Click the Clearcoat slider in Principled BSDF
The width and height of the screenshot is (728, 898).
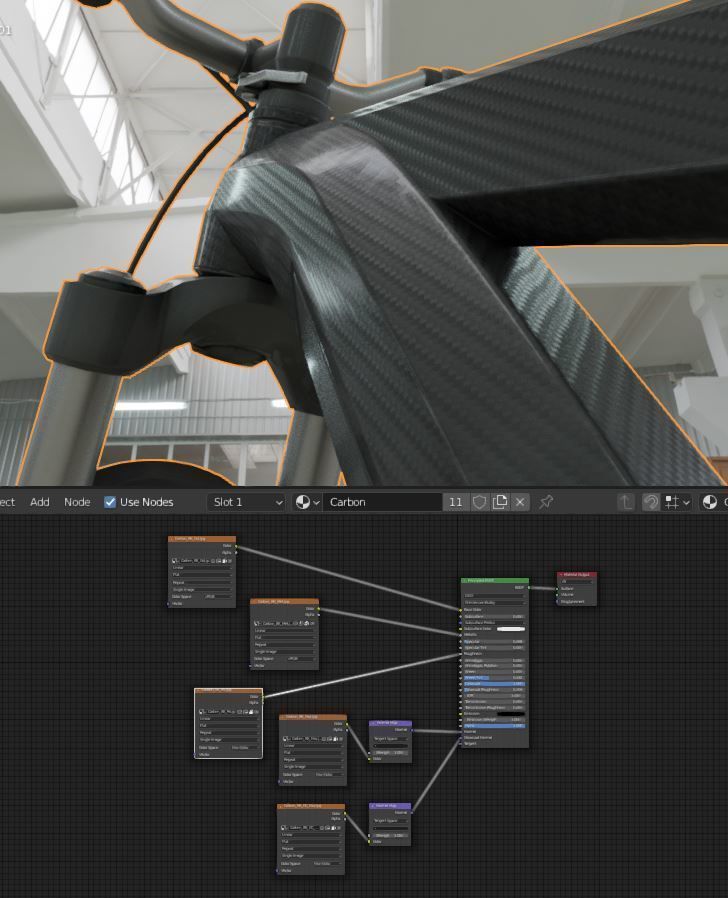point(495,684)
